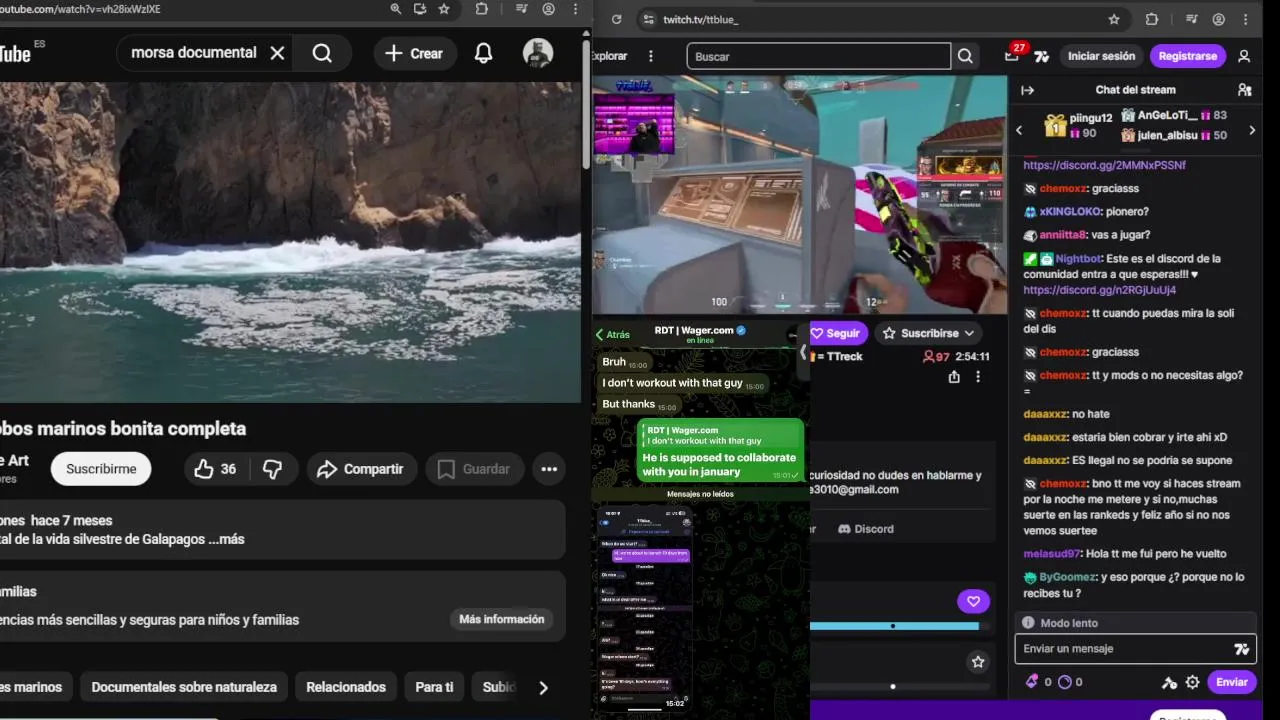Click the Enviar un mensaje chat input
Image resolution: width=1280 pixels, height=720 pixels.
coord(1135,649)
